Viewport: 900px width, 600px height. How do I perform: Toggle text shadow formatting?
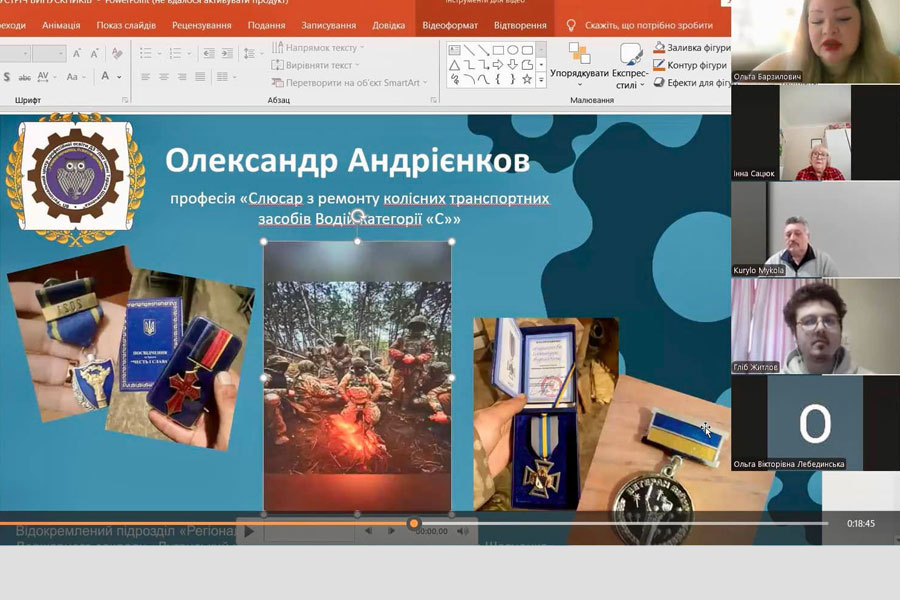(6, 77)
